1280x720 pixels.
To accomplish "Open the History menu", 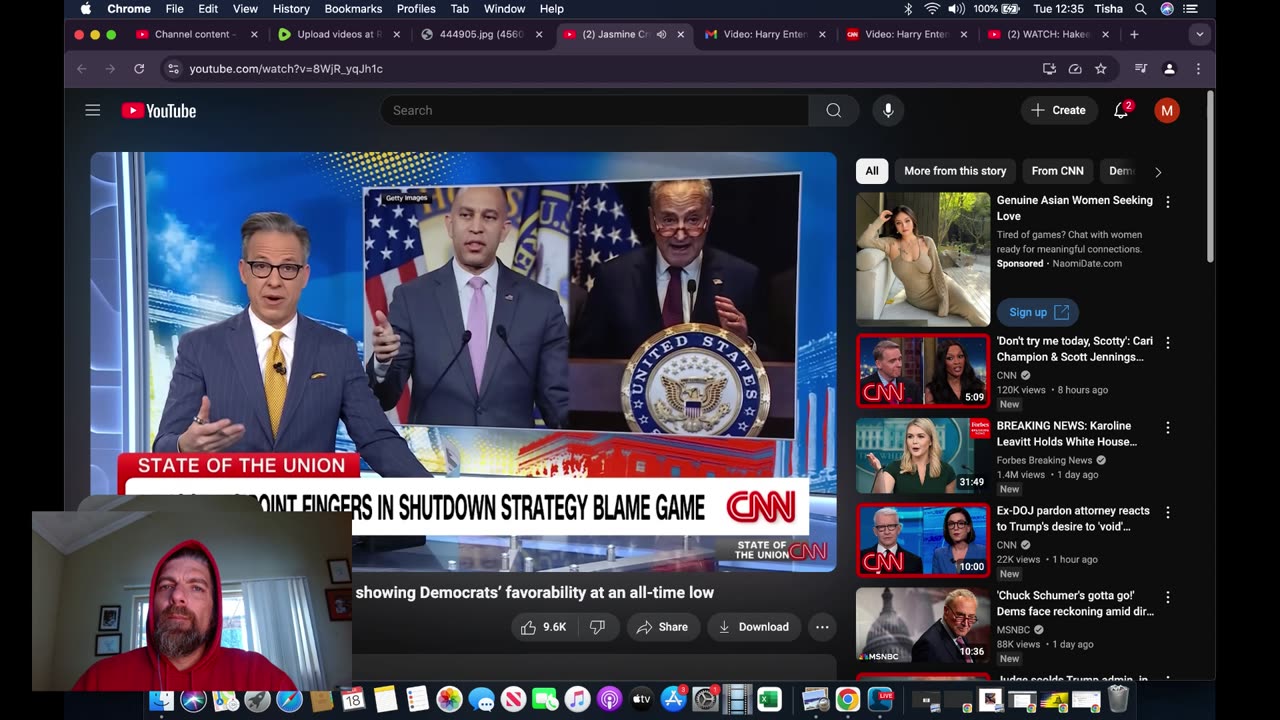I will click(291, 9).
